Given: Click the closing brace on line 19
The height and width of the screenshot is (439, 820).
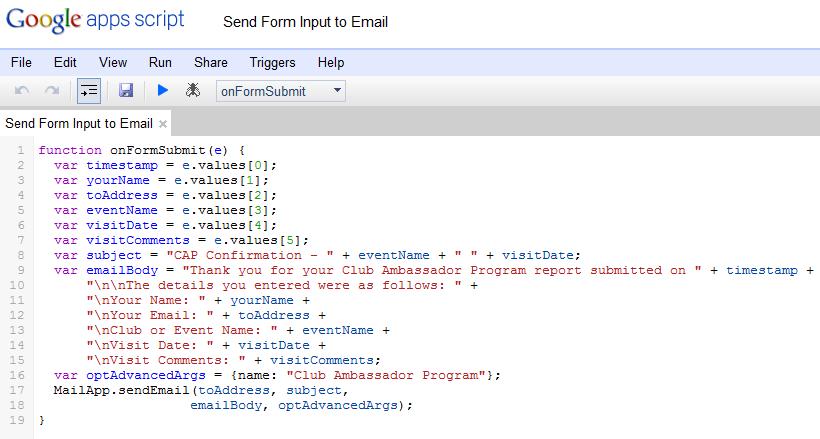Looking at the screenshot, I should [x=42, y=420].
